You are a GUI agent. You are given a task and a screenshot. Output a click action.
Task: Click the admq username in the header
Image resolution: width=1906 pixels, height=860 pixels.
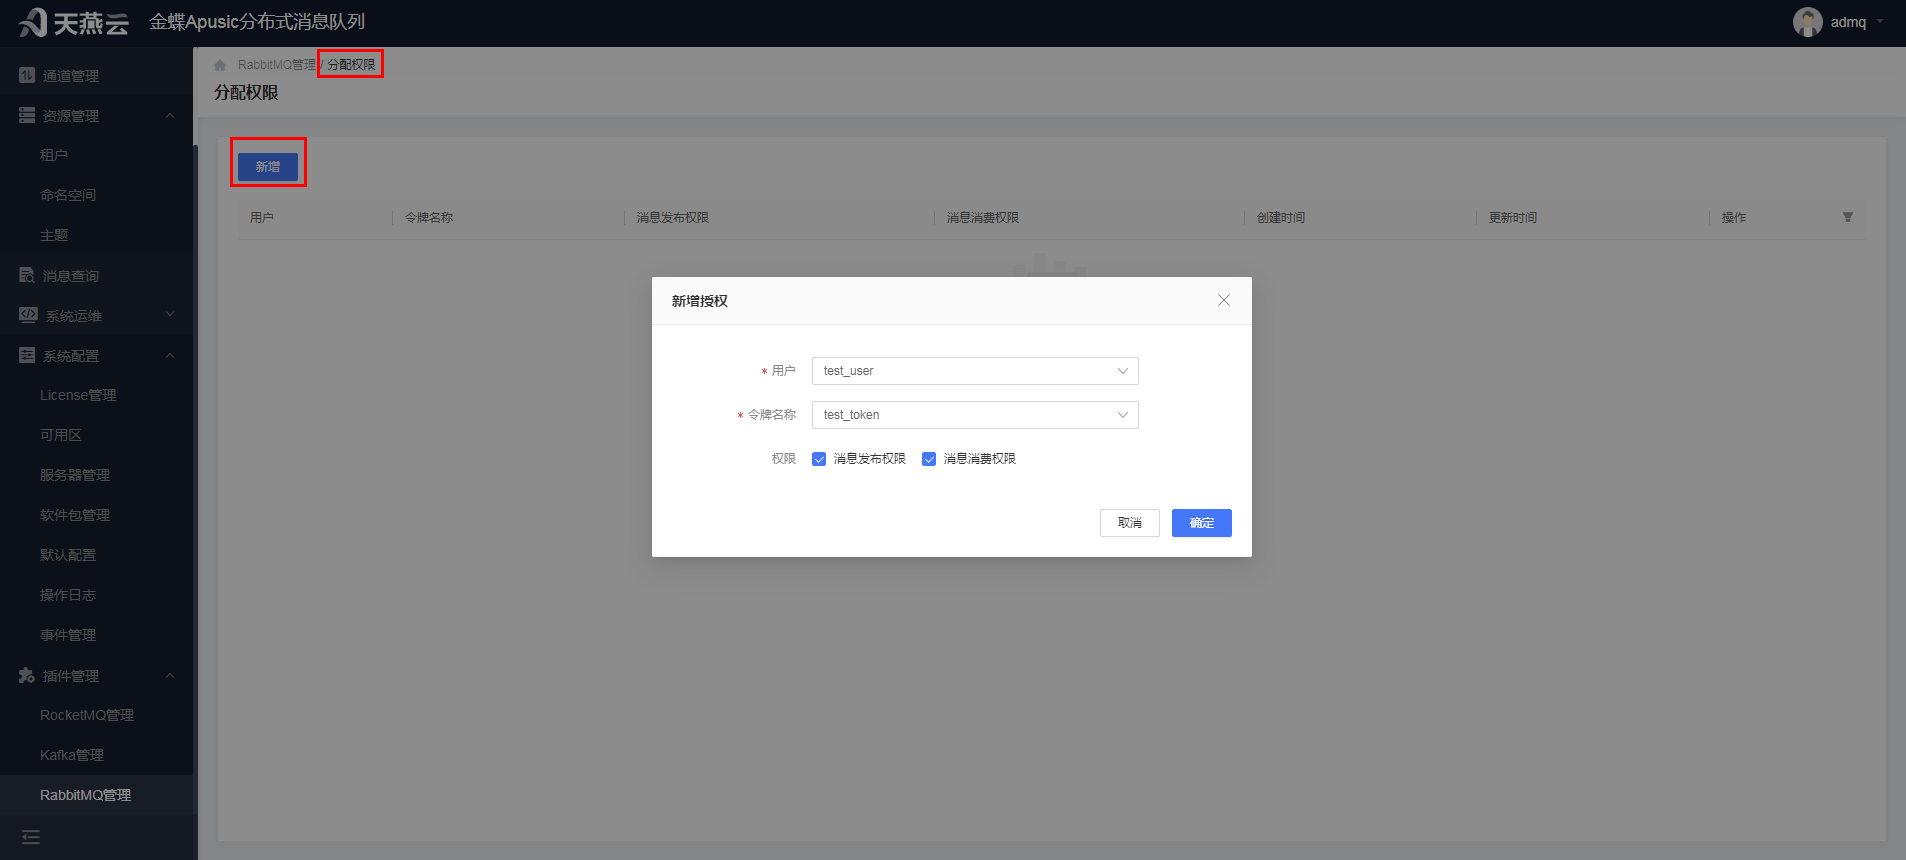point(1848,22)
